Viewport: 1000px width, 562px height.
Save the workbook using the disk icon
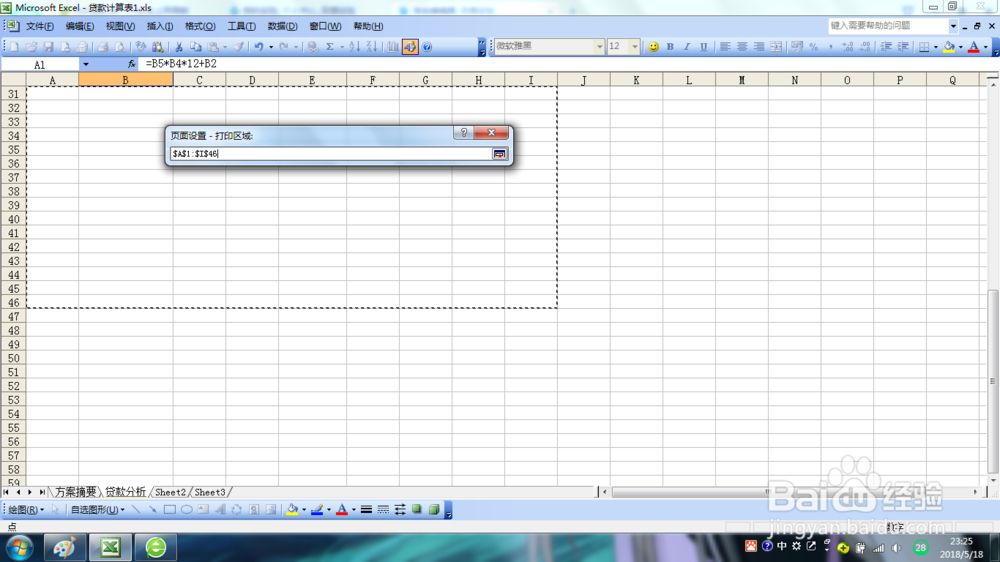(x=48, y=47)
